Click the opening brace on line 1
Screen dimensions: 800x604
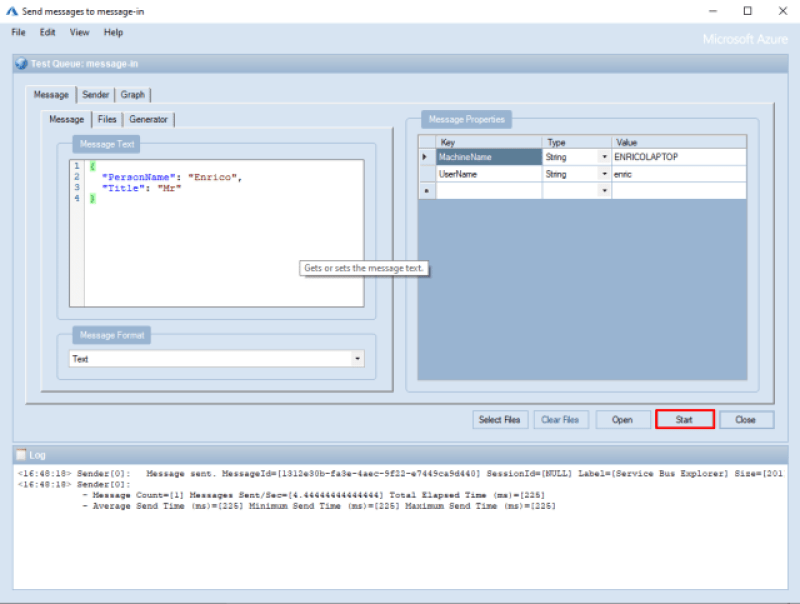click(92, 166)
